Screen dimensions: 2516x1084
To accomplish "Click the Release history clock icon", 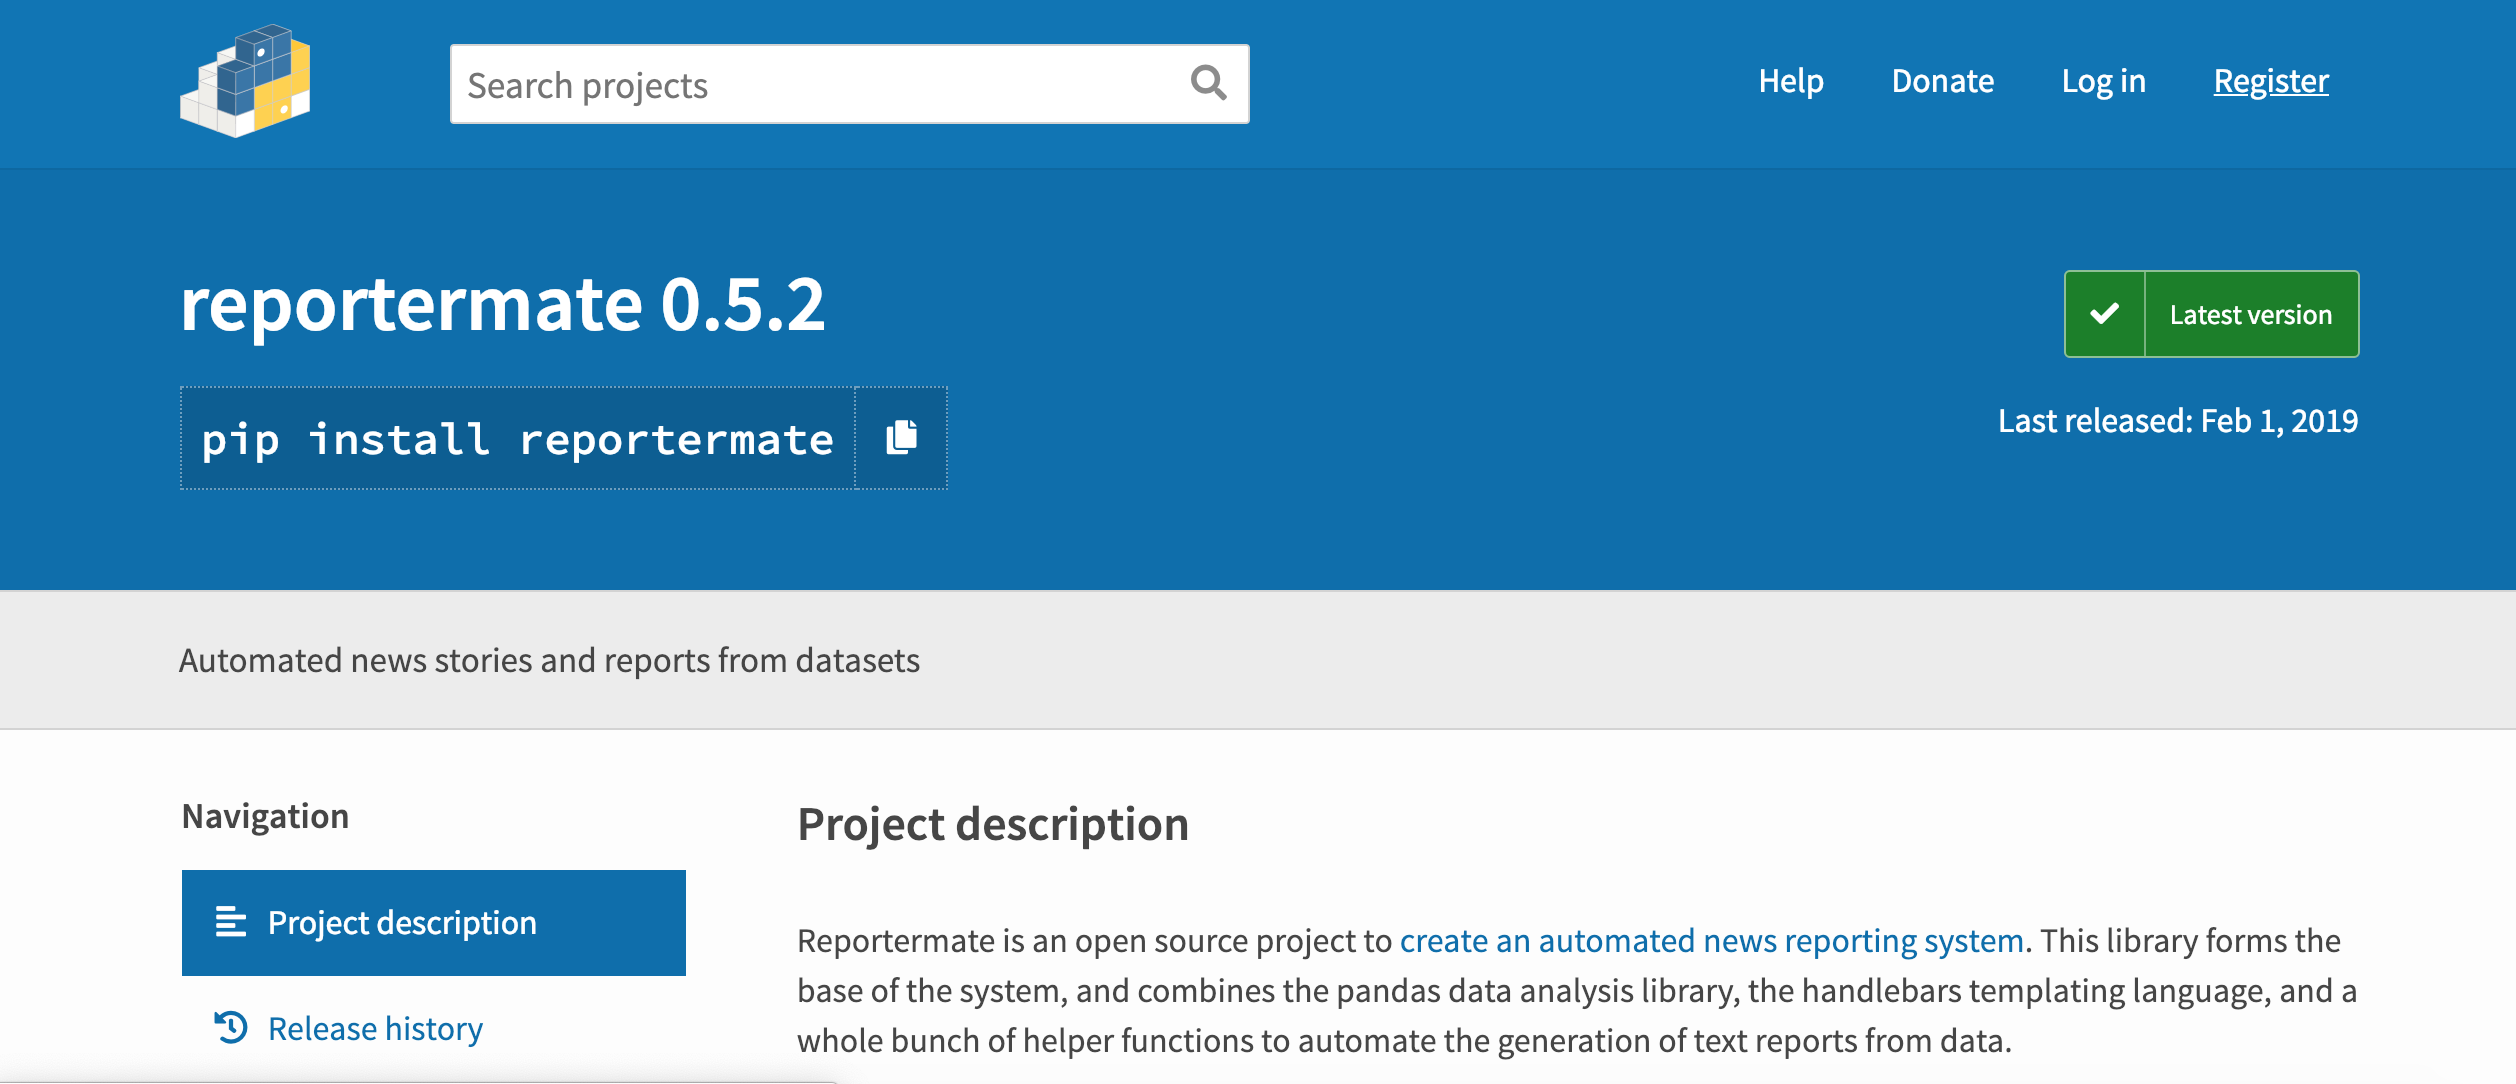I will tap(231, 1027).
